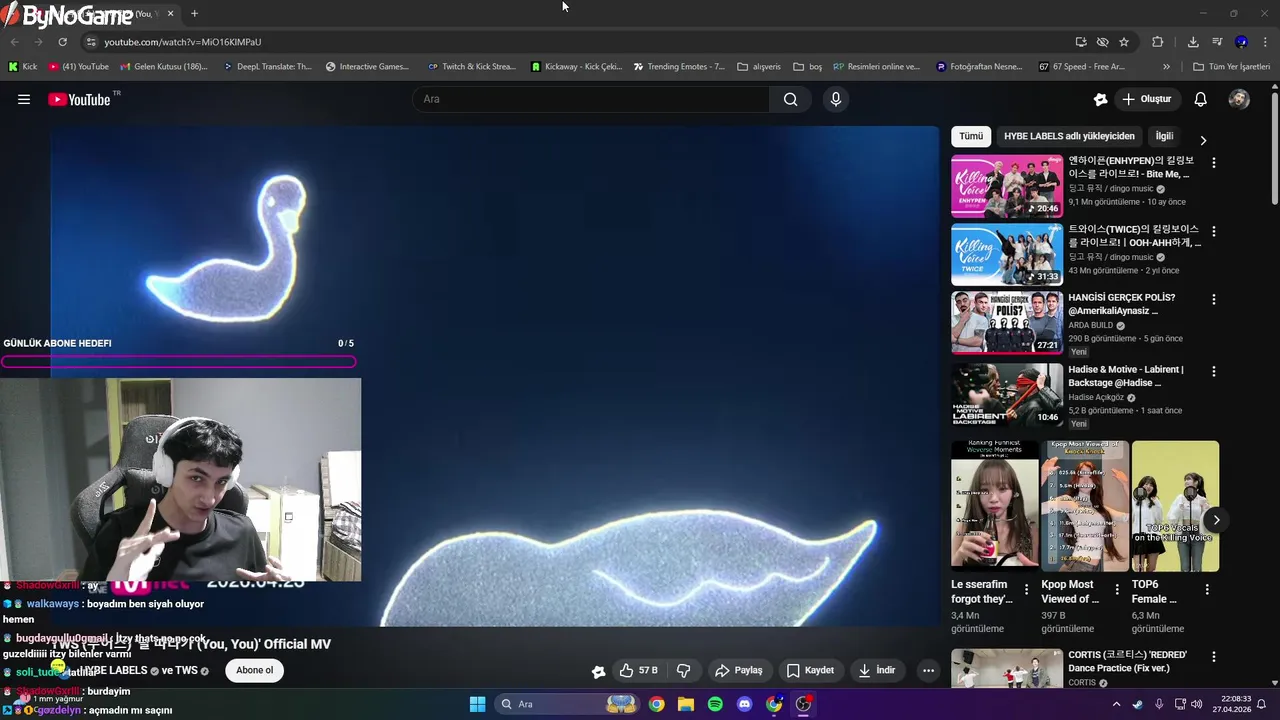Click the Oluştur create button
This screenshot has height=720, width=1280.
click(1148, 99)
